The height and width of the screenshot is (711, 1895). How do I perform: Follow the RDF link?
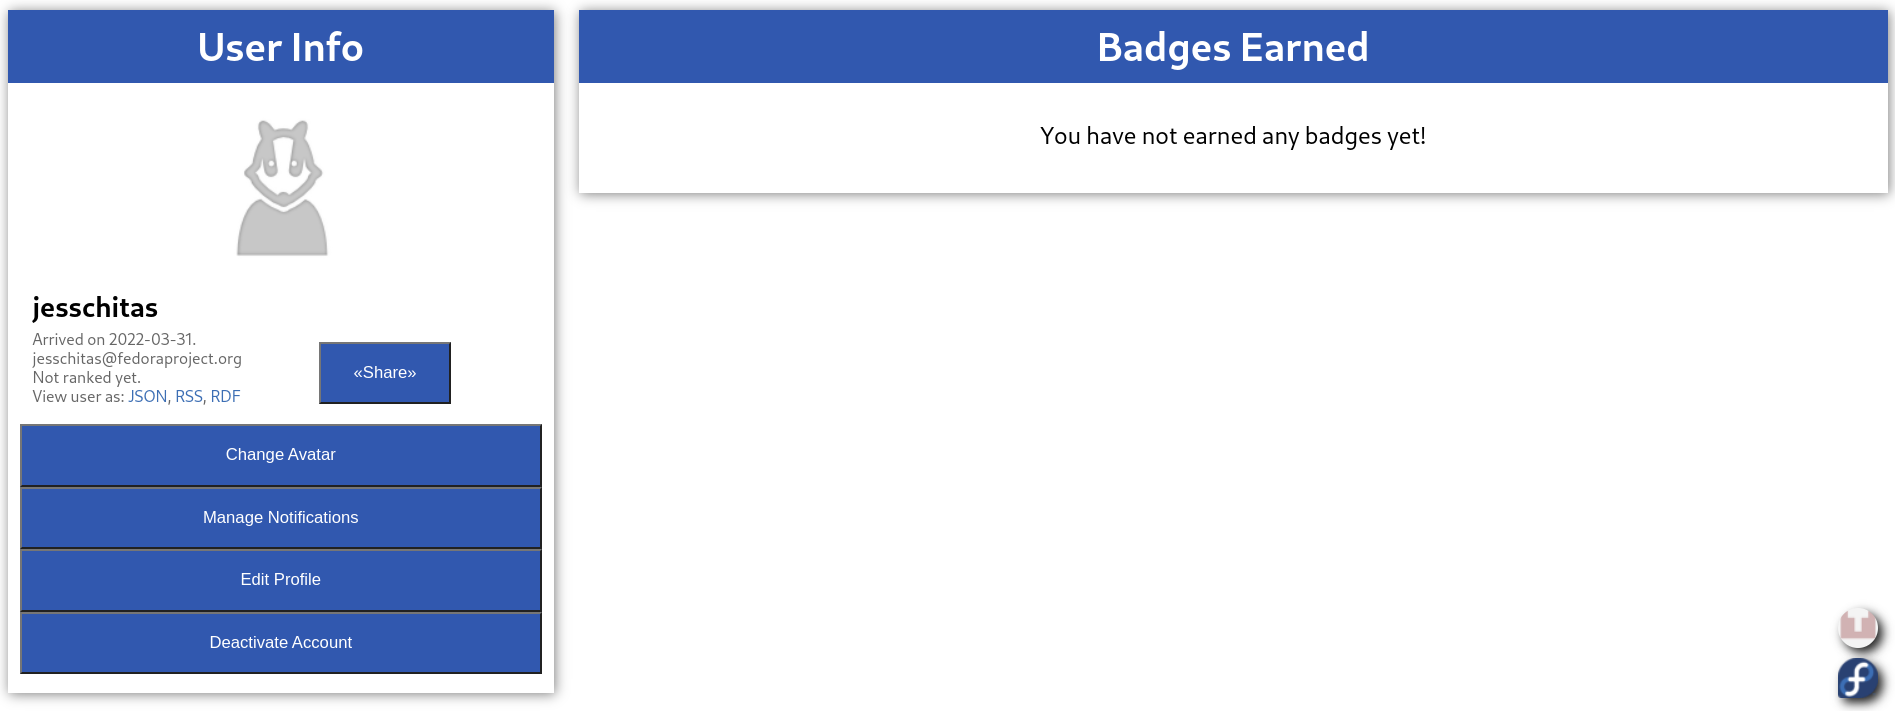(x=225, y=397)
